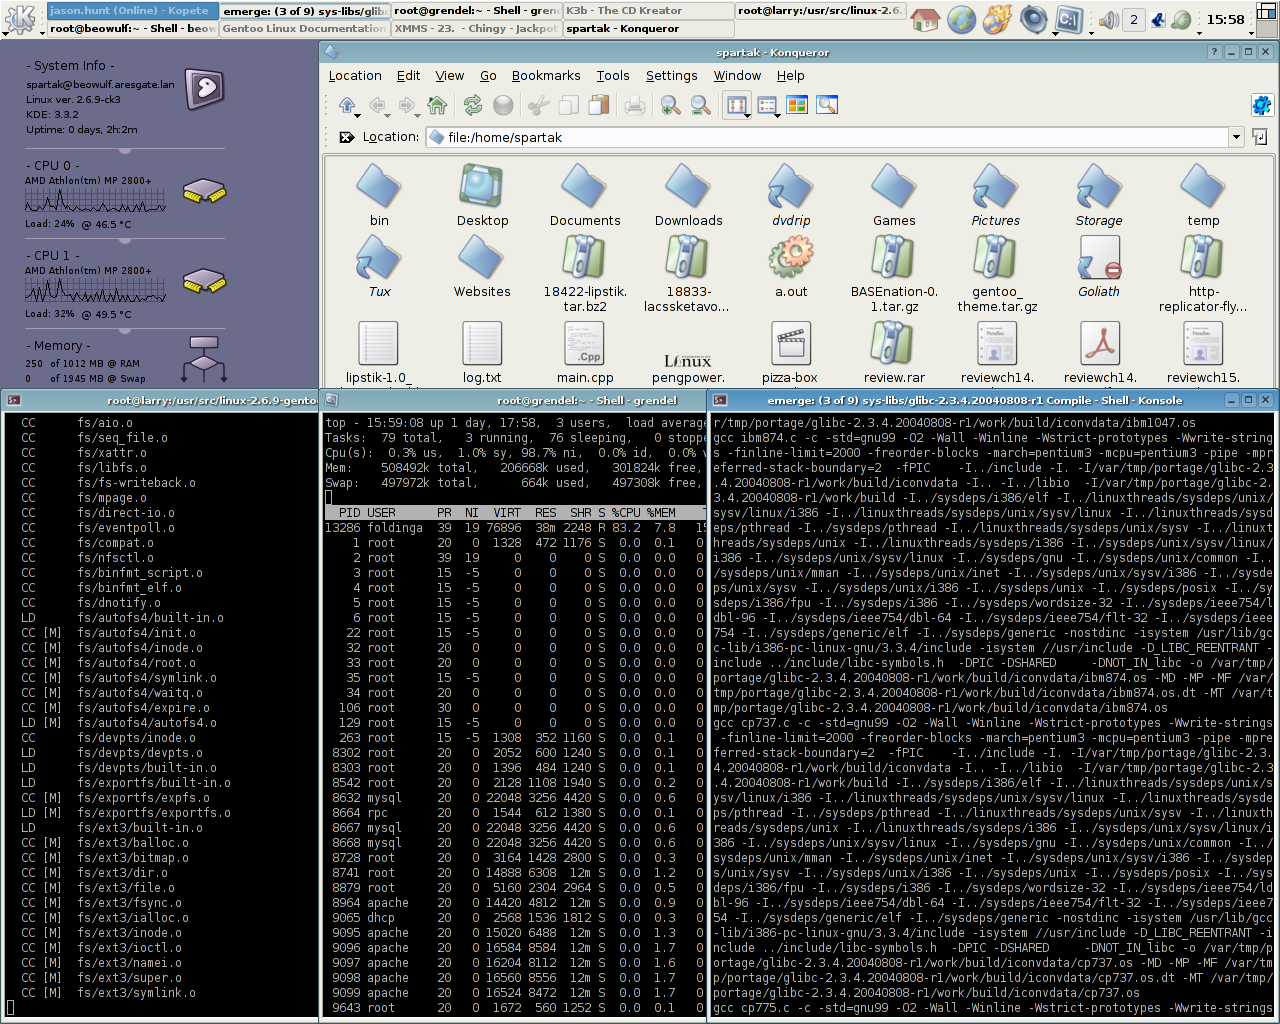
Task: Click the Print icon in the toolbar
Action: point(634,105)
